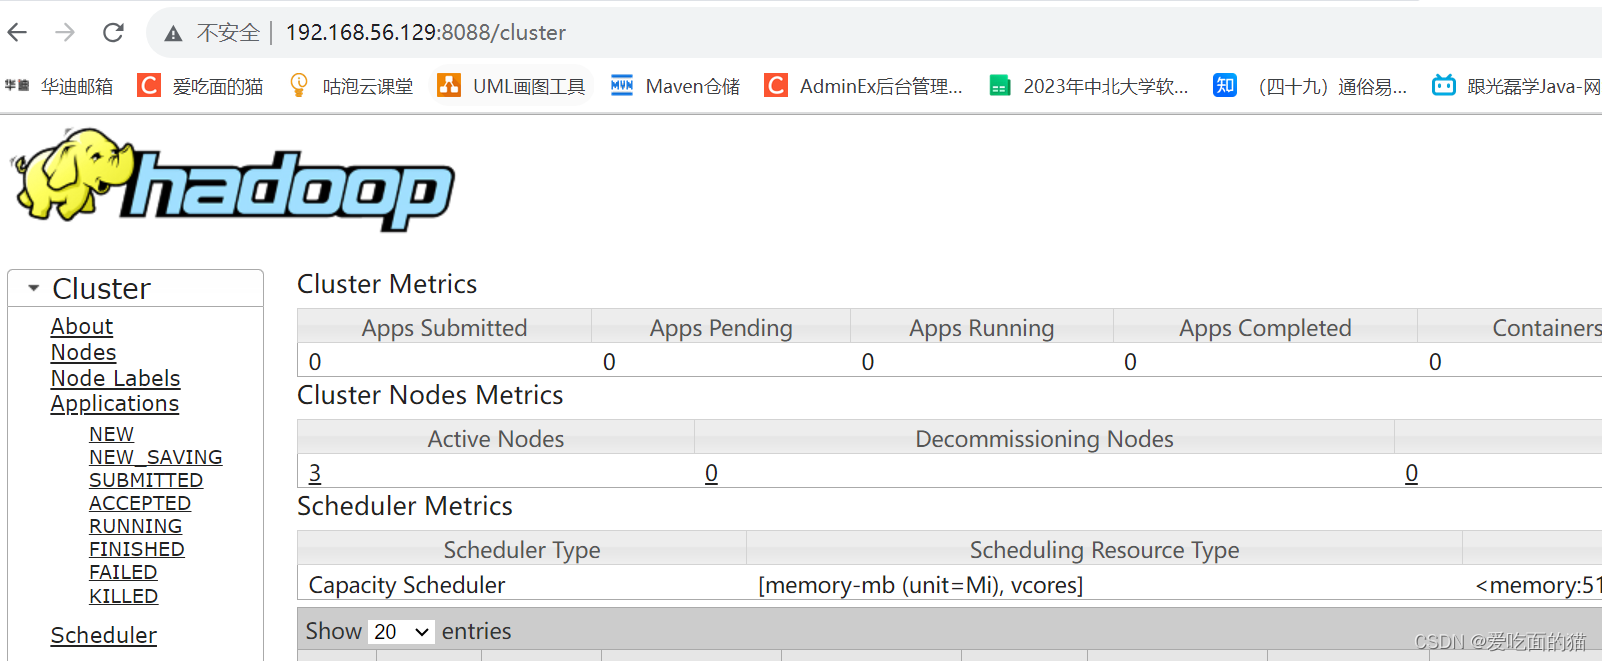Filter applications by FINISHED state
The width and height of the screenshot is (1602, 661).
coord(137,549)
